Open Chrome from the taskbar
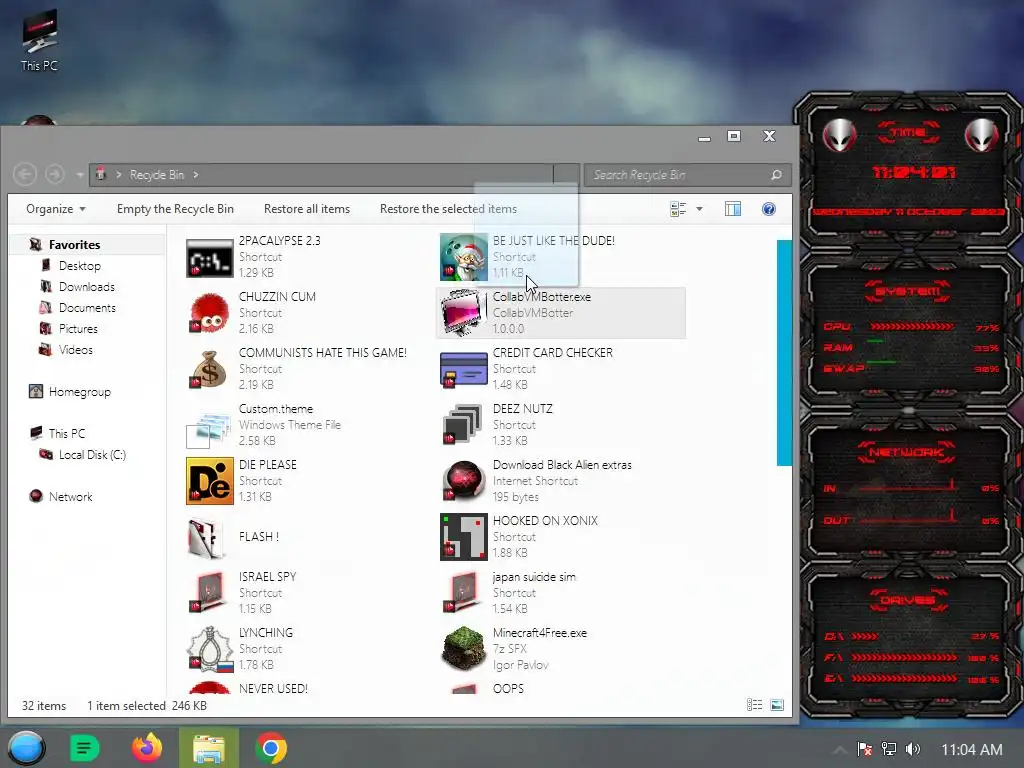1024x768 pixels. pos(271,748)
